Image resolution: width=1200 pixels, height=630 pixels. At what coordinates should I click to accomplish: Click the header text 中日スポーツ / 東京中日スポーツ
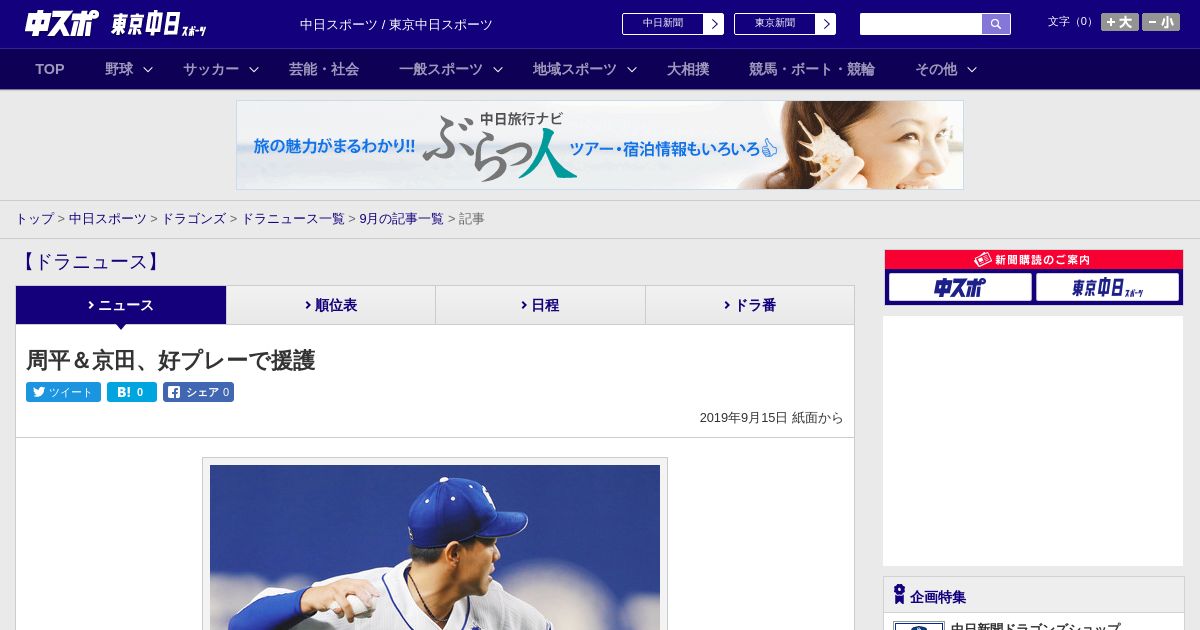396,24
